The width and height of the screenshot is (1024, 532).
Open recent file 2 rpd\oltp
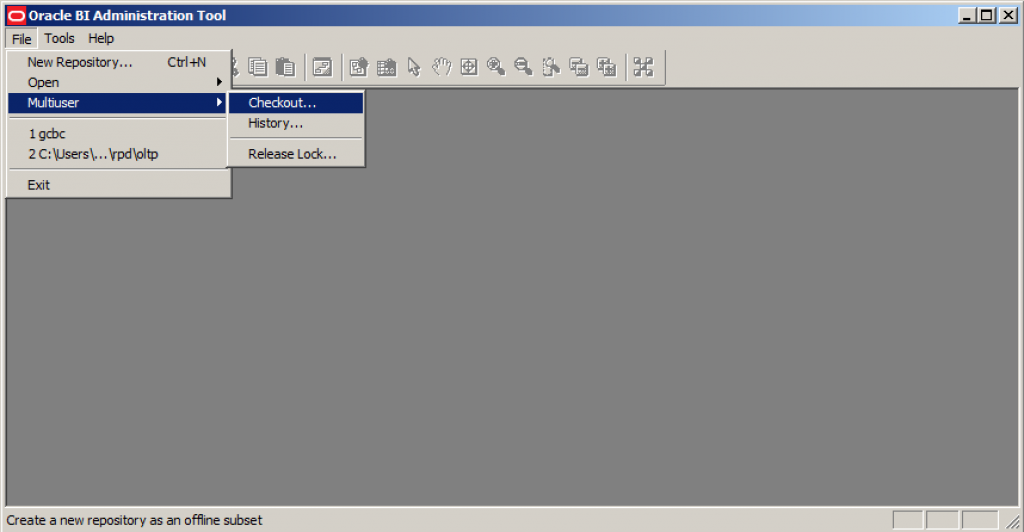118,154
